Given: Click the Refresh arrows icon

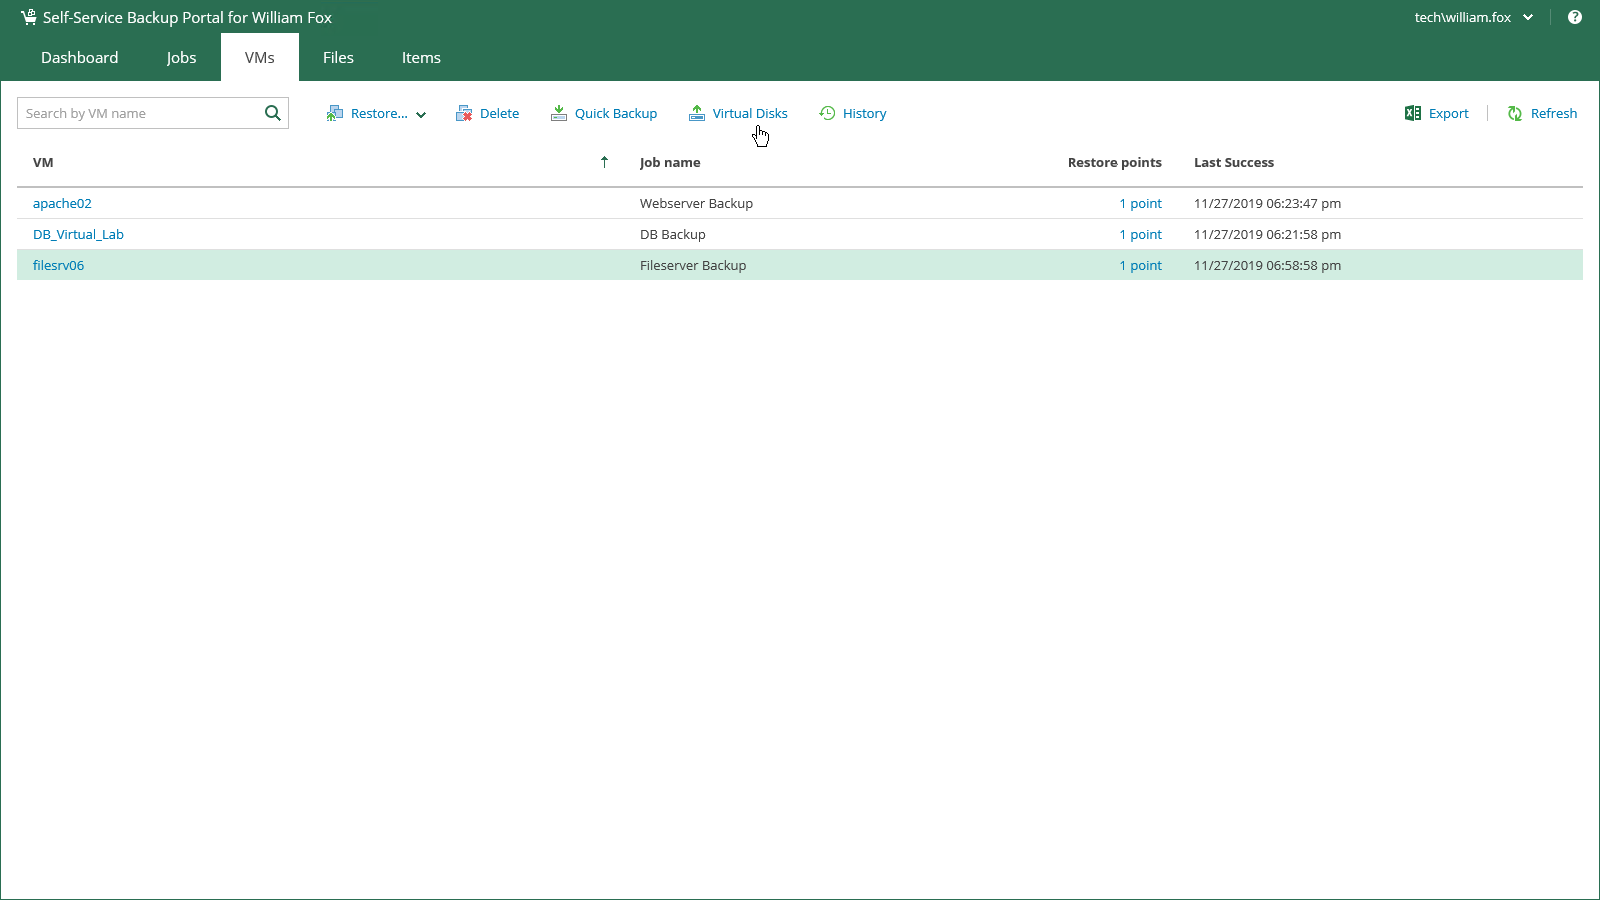Looking at the screenshot, I should pos(1515,114).
